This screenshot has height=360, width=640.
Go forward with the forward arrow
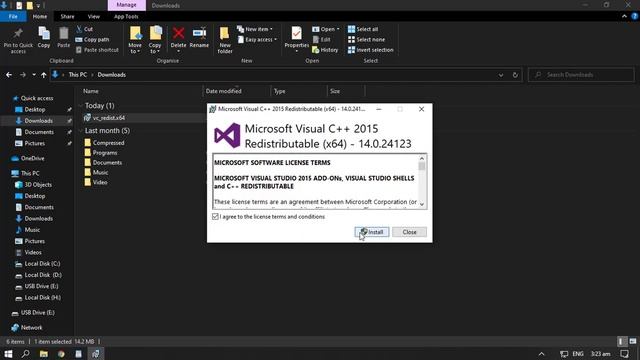pos(23,75)
